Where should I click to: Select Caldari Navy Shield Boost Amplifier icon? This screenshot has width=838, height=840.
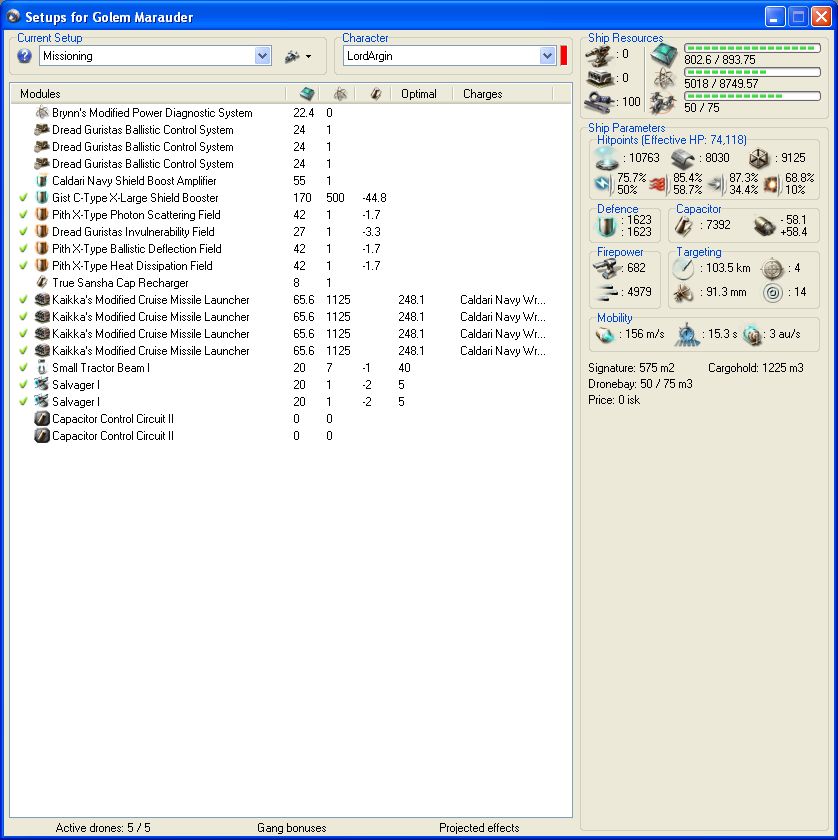pyautogui.click(x=42, y=181)
